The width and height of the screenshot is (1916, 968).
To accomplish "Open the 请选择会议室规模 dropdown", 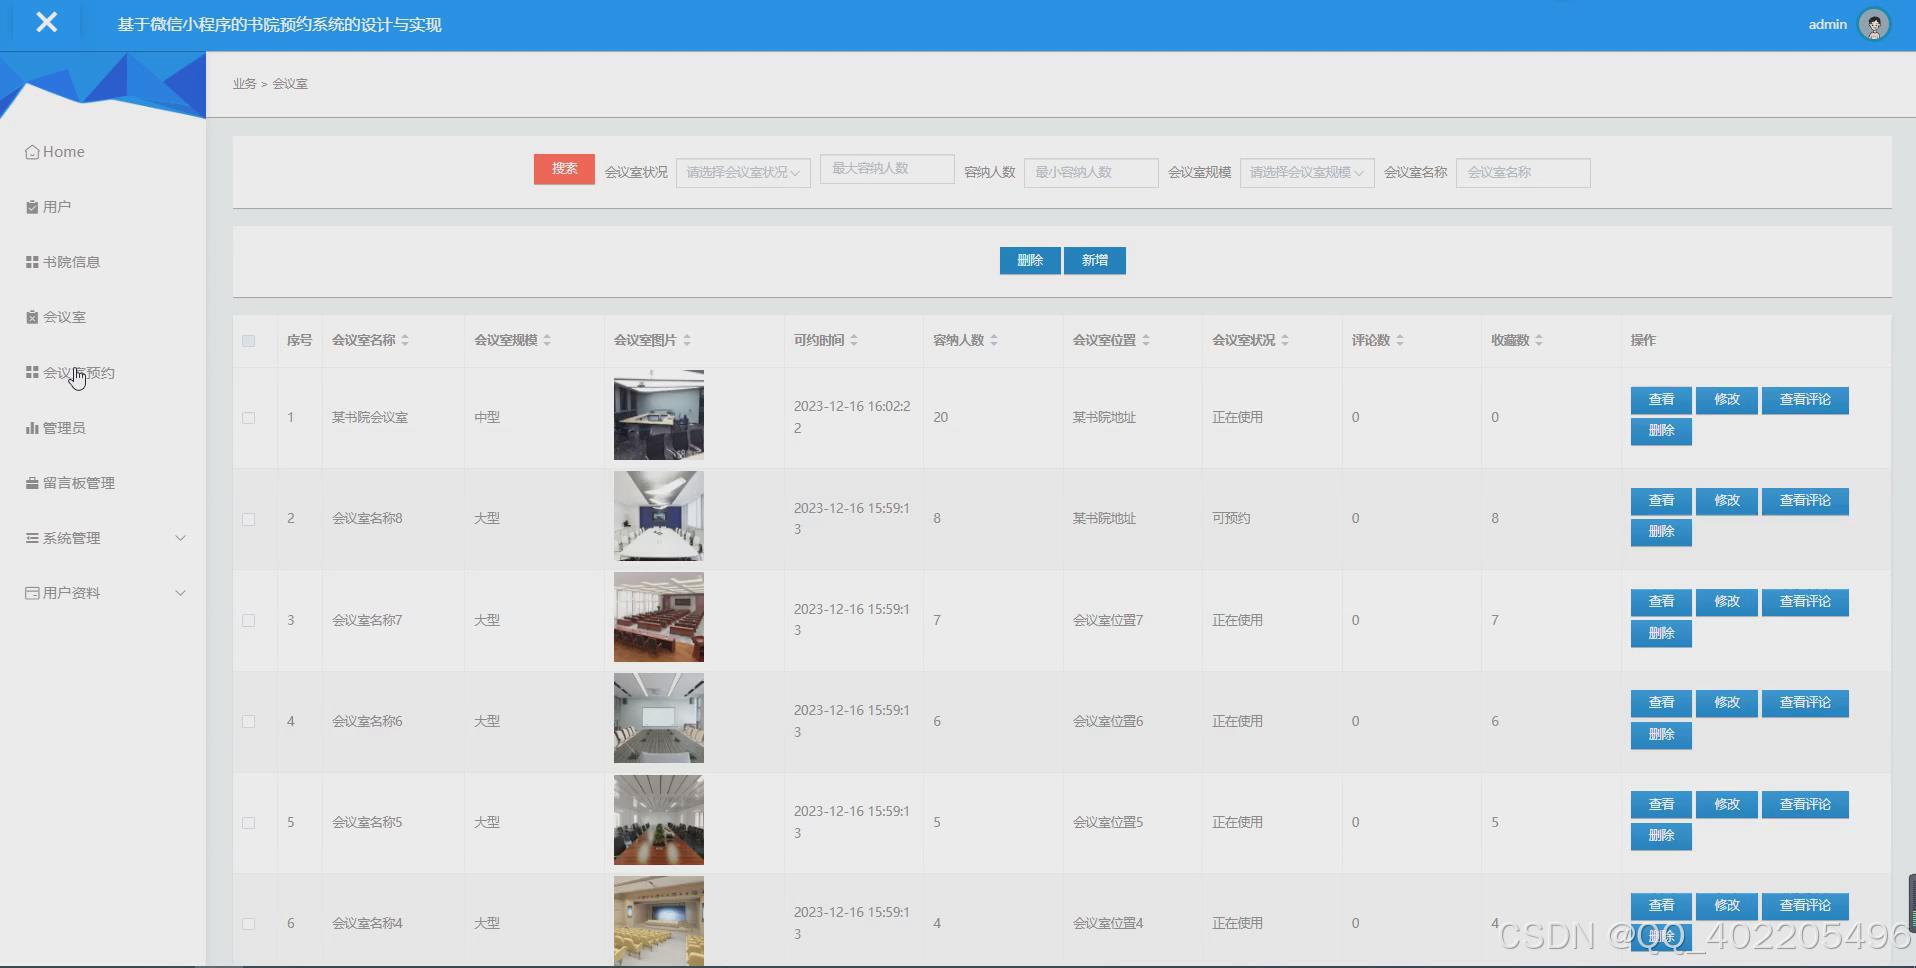I will (x=1305, y=172).
